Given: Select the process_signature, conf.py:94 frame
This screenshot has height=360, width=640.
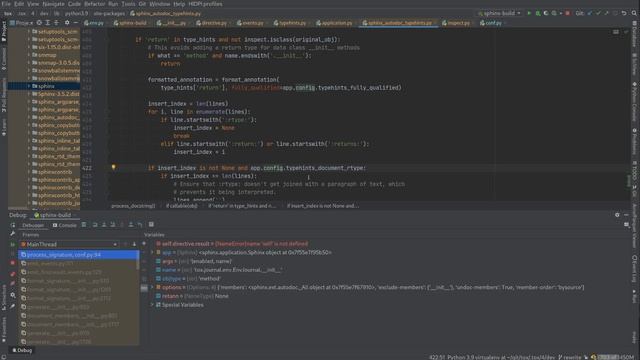Looking at the screenshot, I should pos(78,255).
